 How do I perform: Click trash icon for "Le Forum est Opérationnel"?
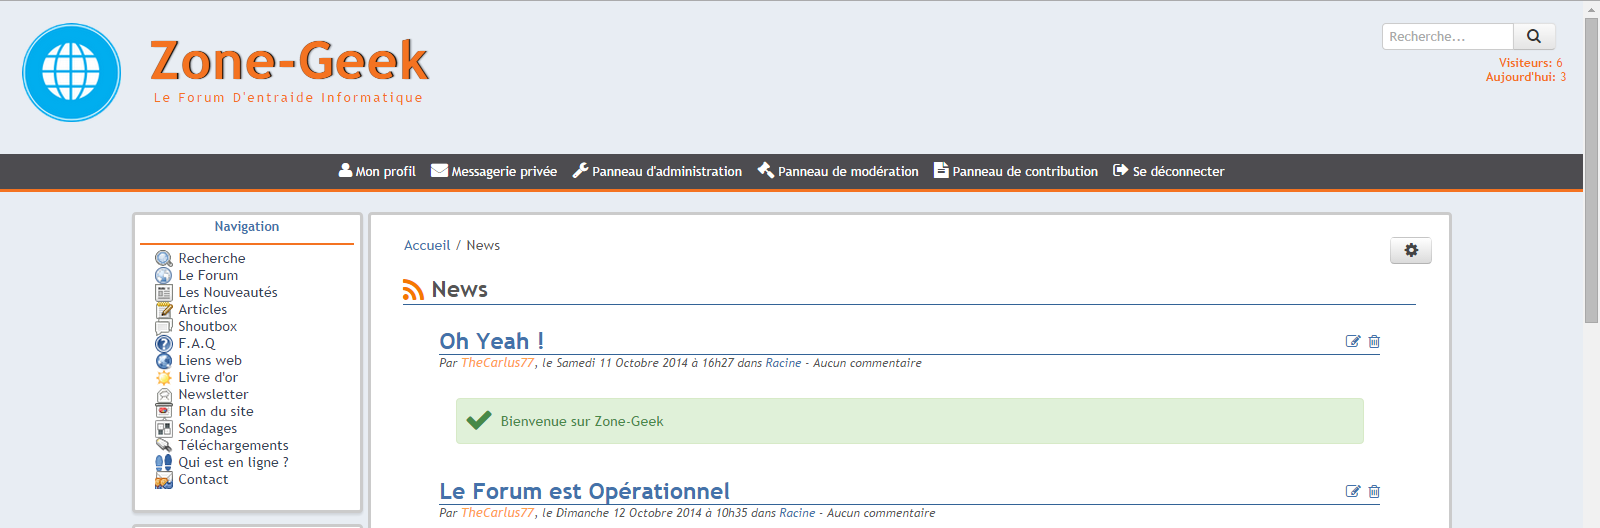[x=1374, y=492]
